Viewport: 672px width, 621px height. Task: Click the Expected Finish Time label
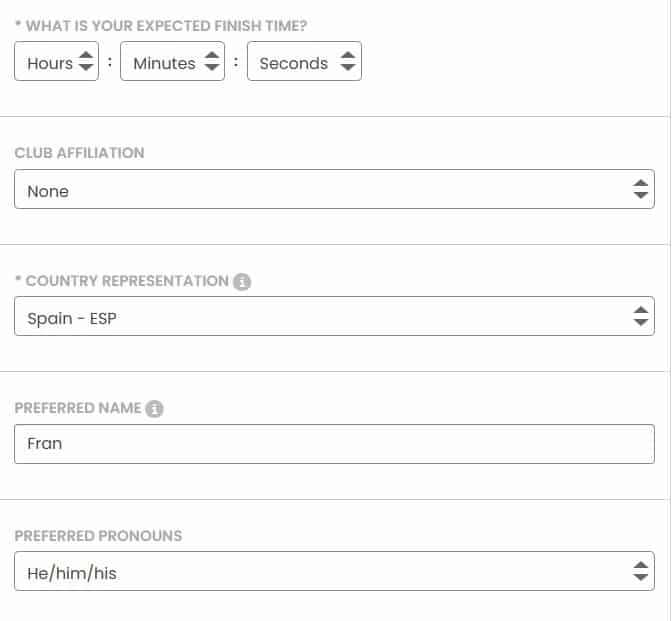[165, 26]
